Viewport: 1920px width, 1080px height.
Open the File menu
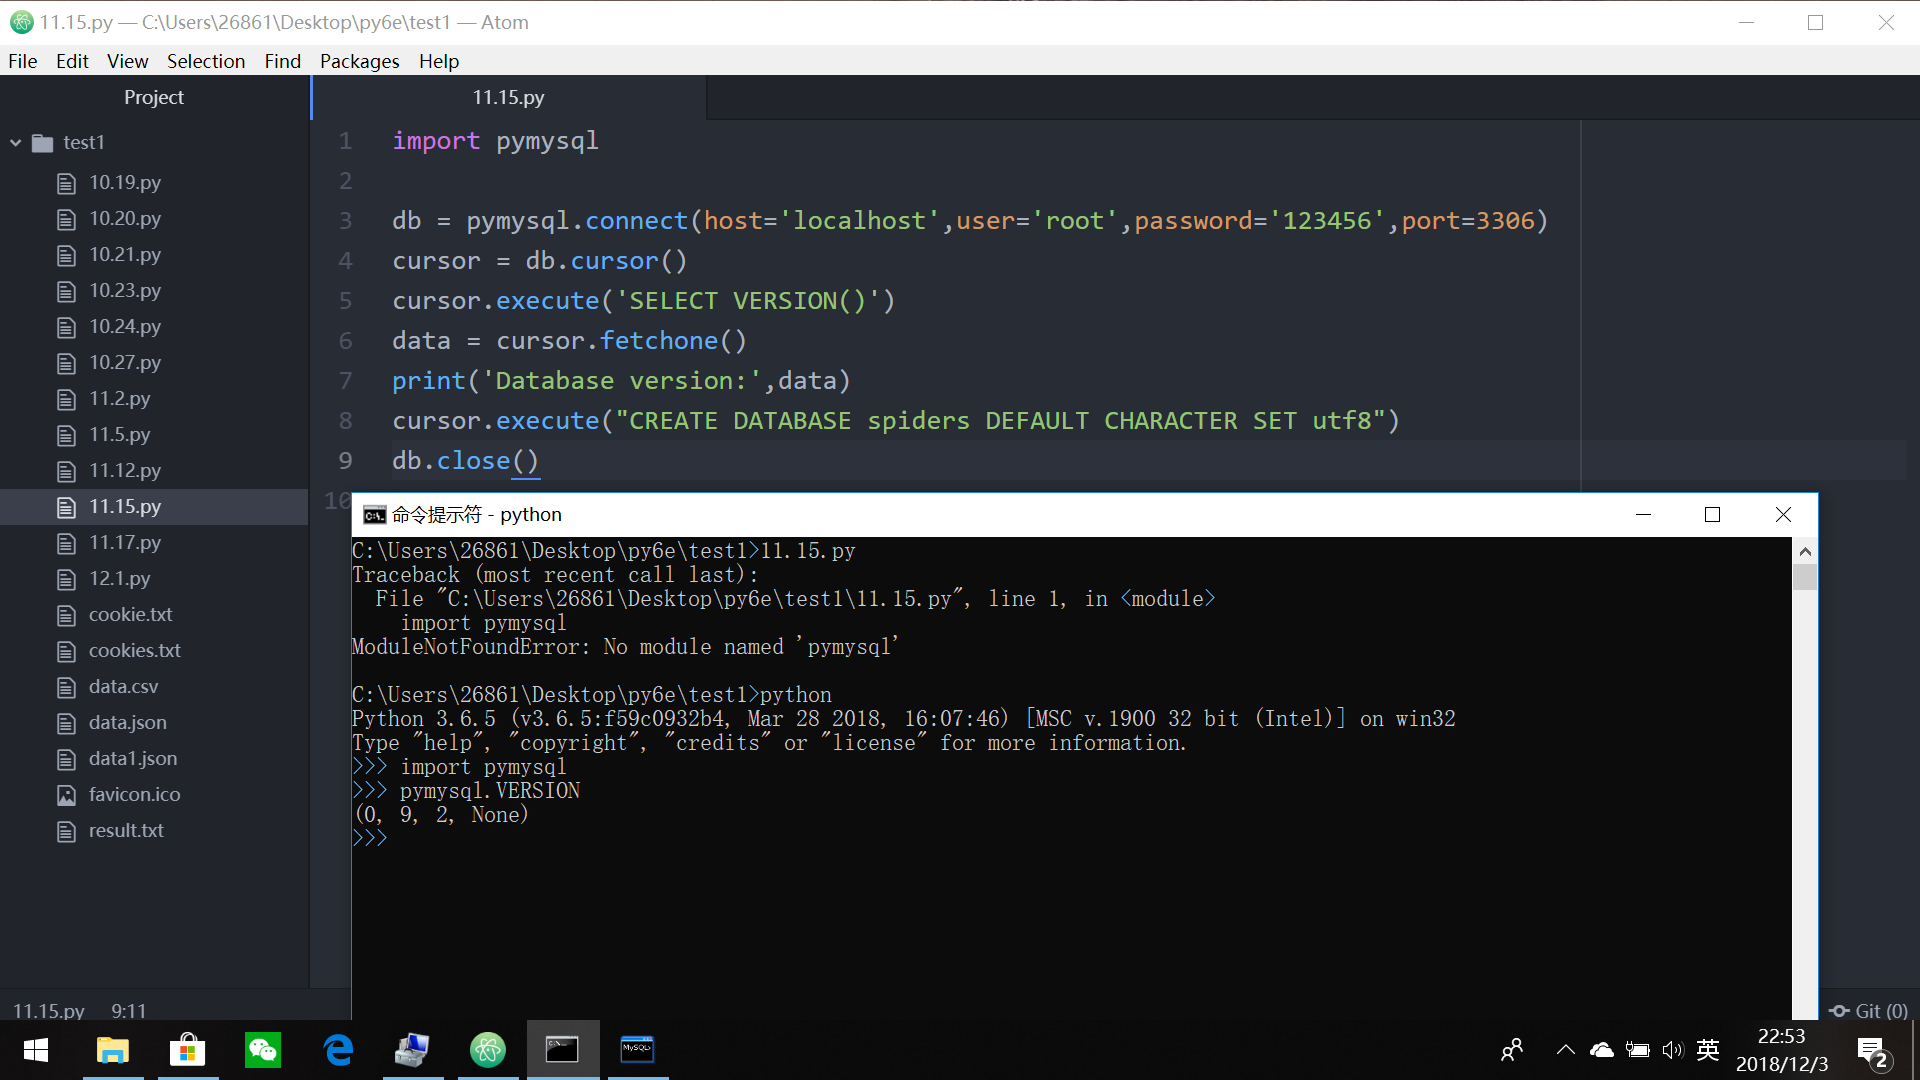22,61
